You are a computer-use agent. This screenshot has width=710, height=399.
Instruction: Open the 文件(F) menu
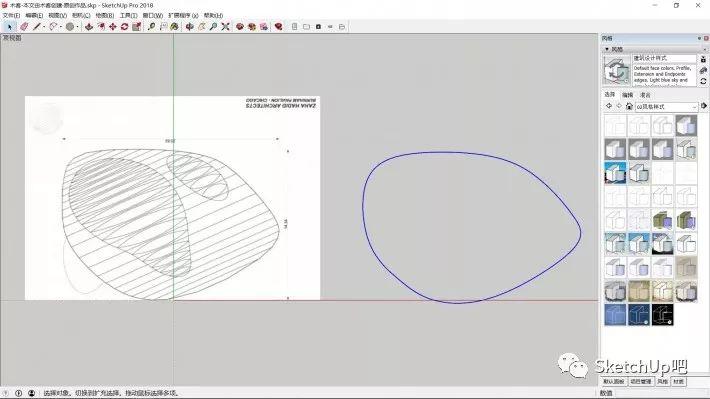11,15
